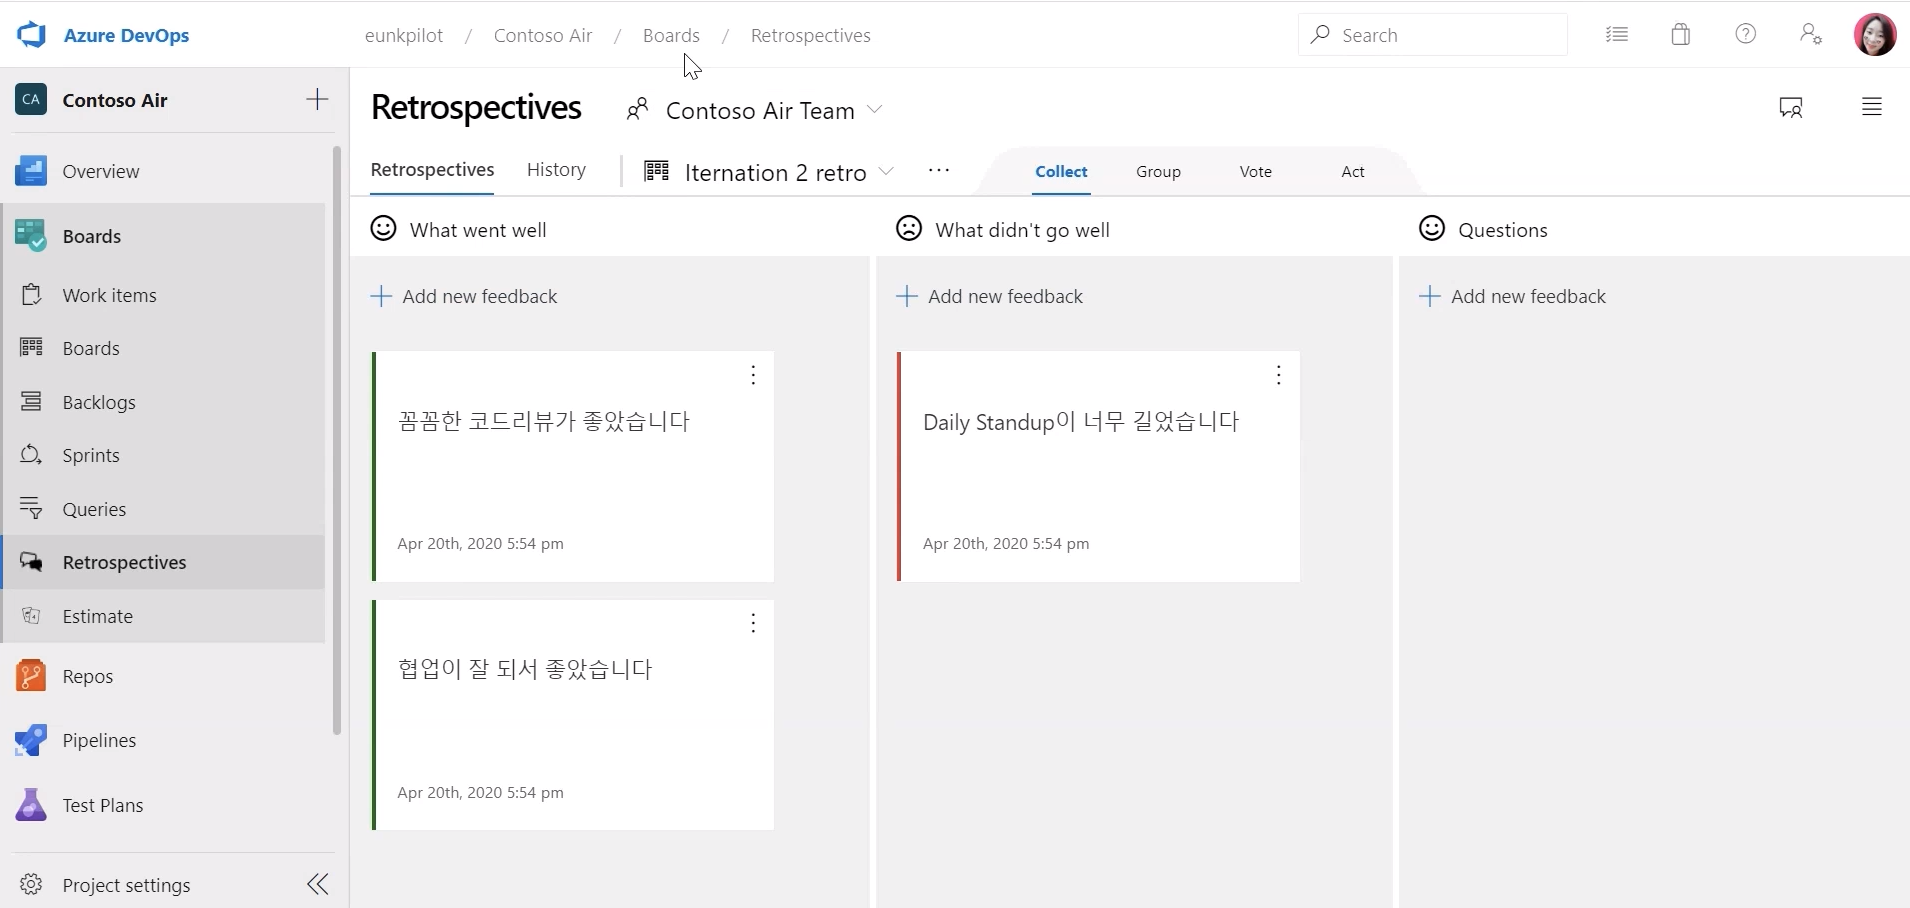Viewport: 1910px width, 908px height.
Task: Select the Vote phase tab
Action: coord(1256,172)
